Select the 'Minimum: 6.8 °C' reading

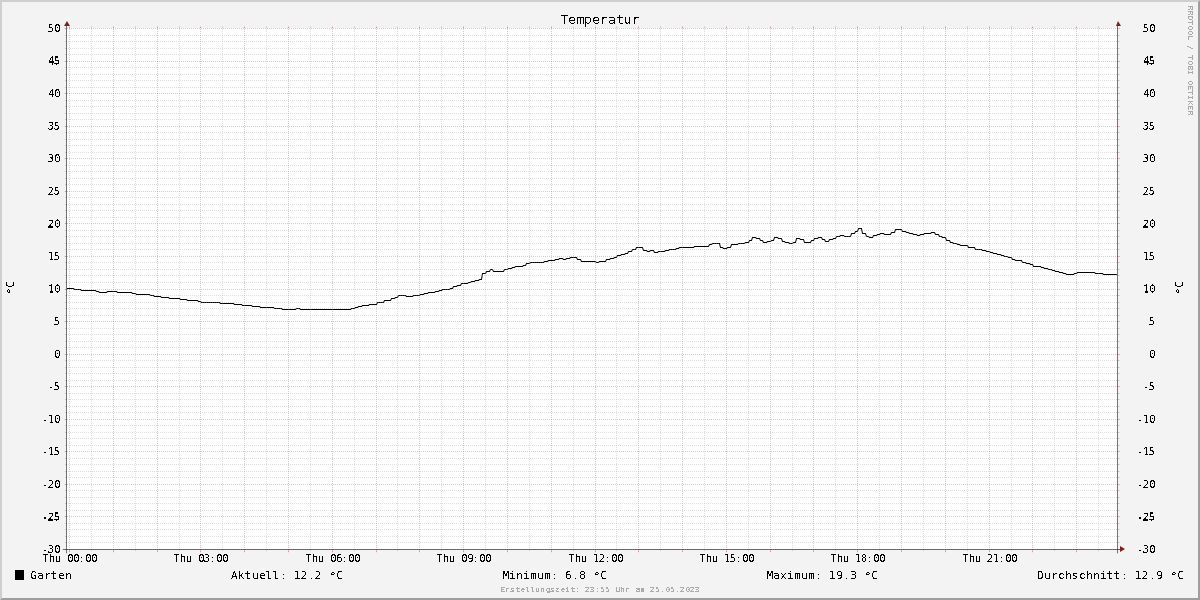[x=555, y=575]
